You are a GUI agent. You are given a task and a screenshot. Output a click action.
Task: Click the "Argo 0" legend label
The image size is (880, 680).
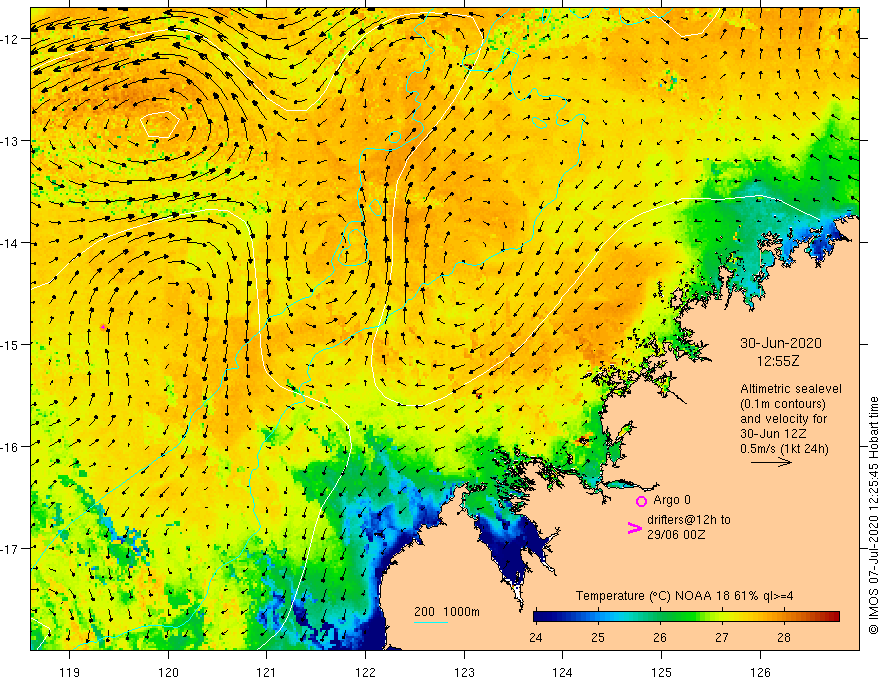click(672, 500)
